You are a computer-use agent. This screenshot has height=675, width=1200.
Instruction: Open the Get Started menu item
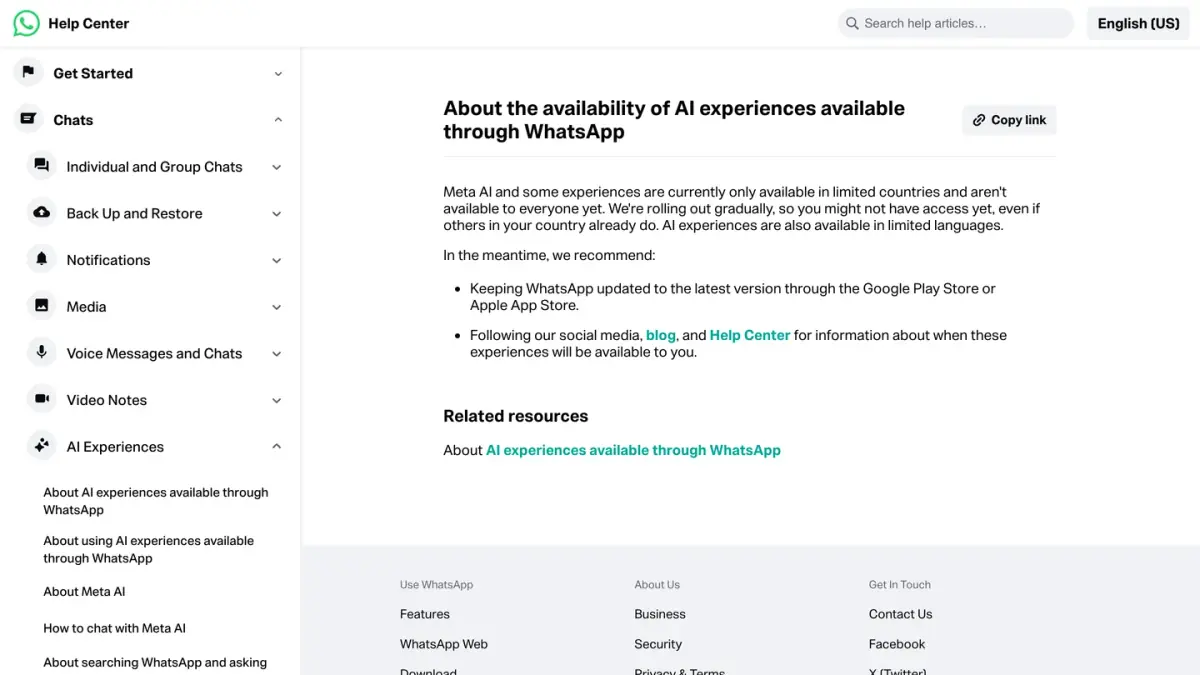tap(93, 73)
